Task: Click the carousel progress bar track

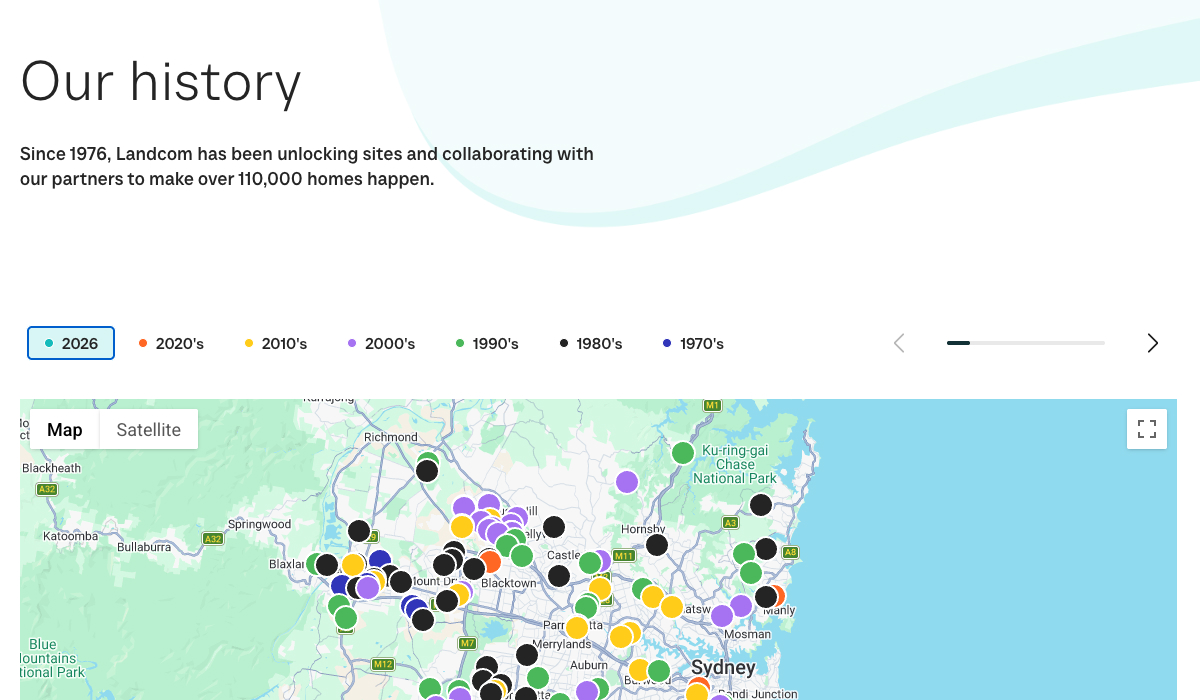Action: pos(1026,343)
